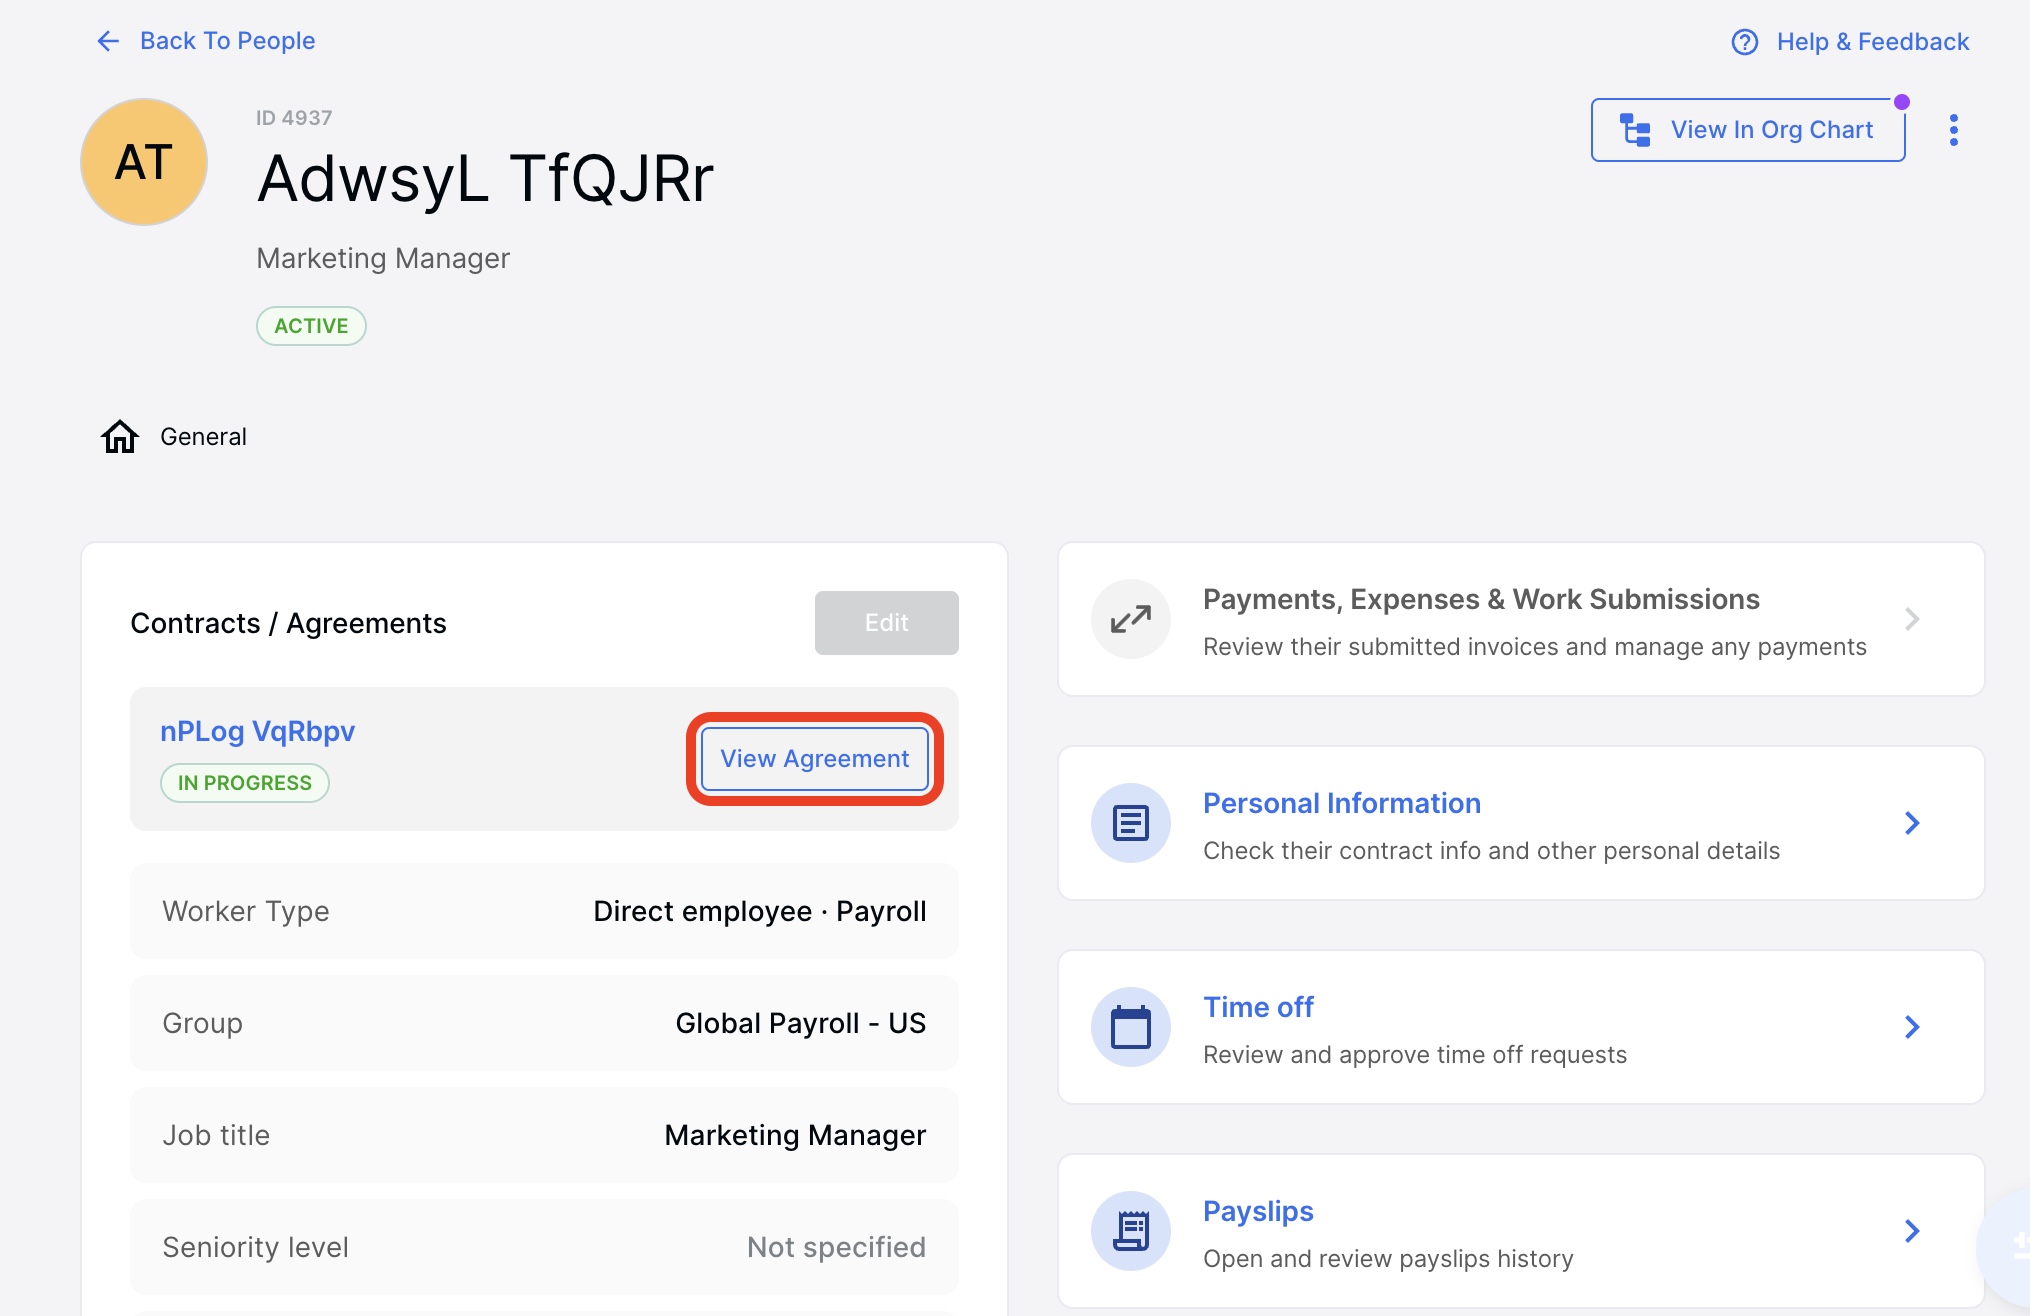Open the nPLog VqRbpv contract link
Screen dimensions: 2030x1316
pyautogui.click(x=258, y=731)
